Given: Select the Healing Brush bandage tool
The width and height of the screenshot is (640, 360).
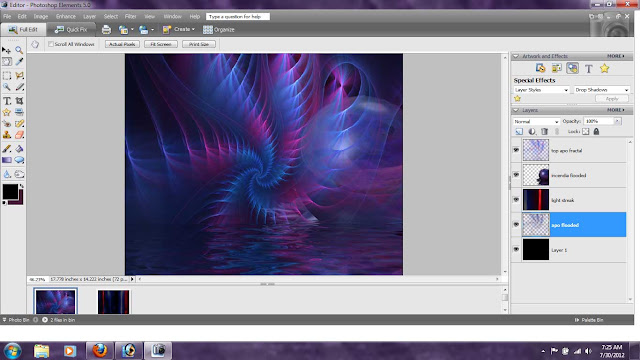Looking at the screenshot, I should [19, 123].
